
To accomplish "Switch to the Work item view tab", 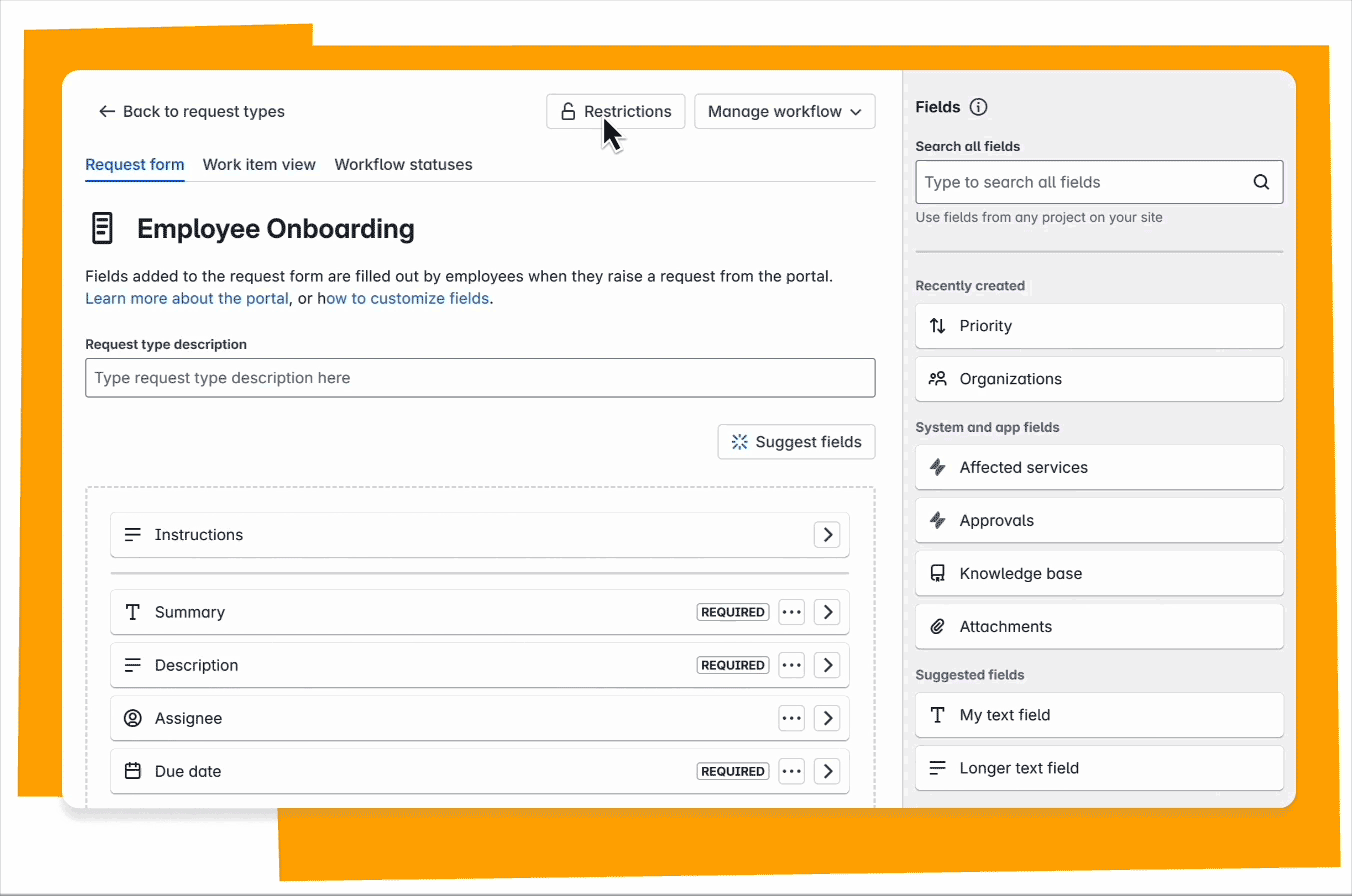I will click(x=259, y=164).
